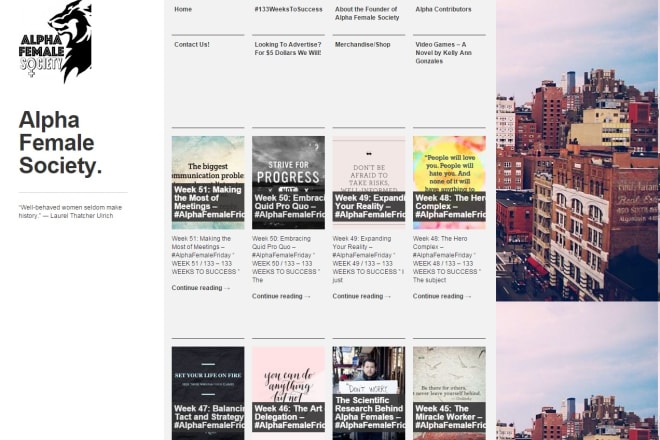Click the Alpha Female Society. site title
660x440 pixels.
pyautogui.click(x=60, y=142)
